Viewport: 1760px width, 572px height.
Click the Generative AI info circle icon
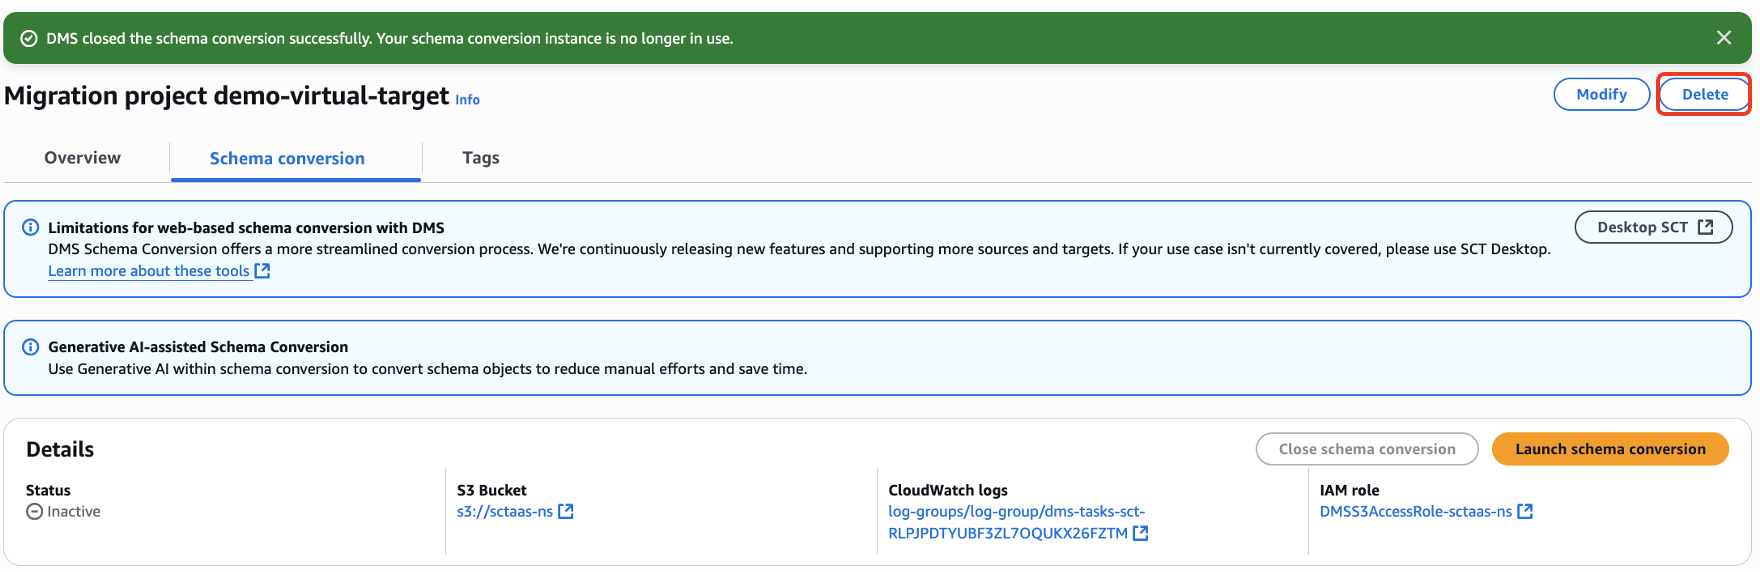click(x=31, y=347)
